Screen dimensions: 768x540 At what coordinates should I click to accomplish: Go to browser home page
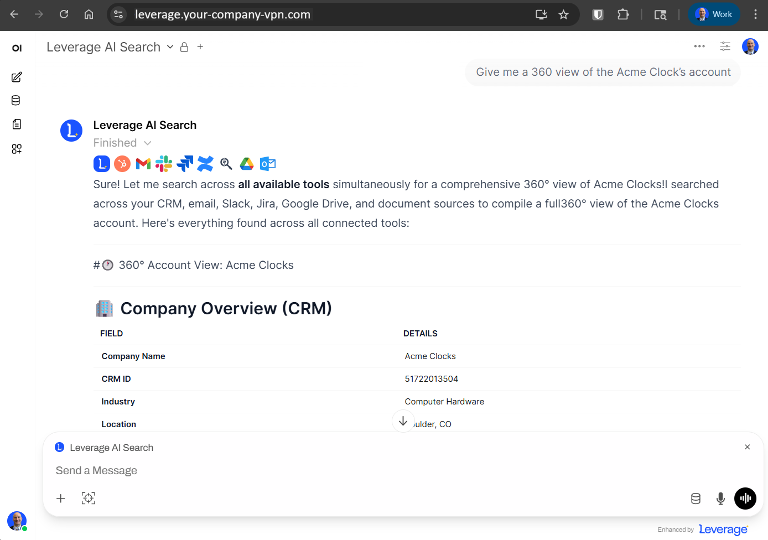[89, 14]
